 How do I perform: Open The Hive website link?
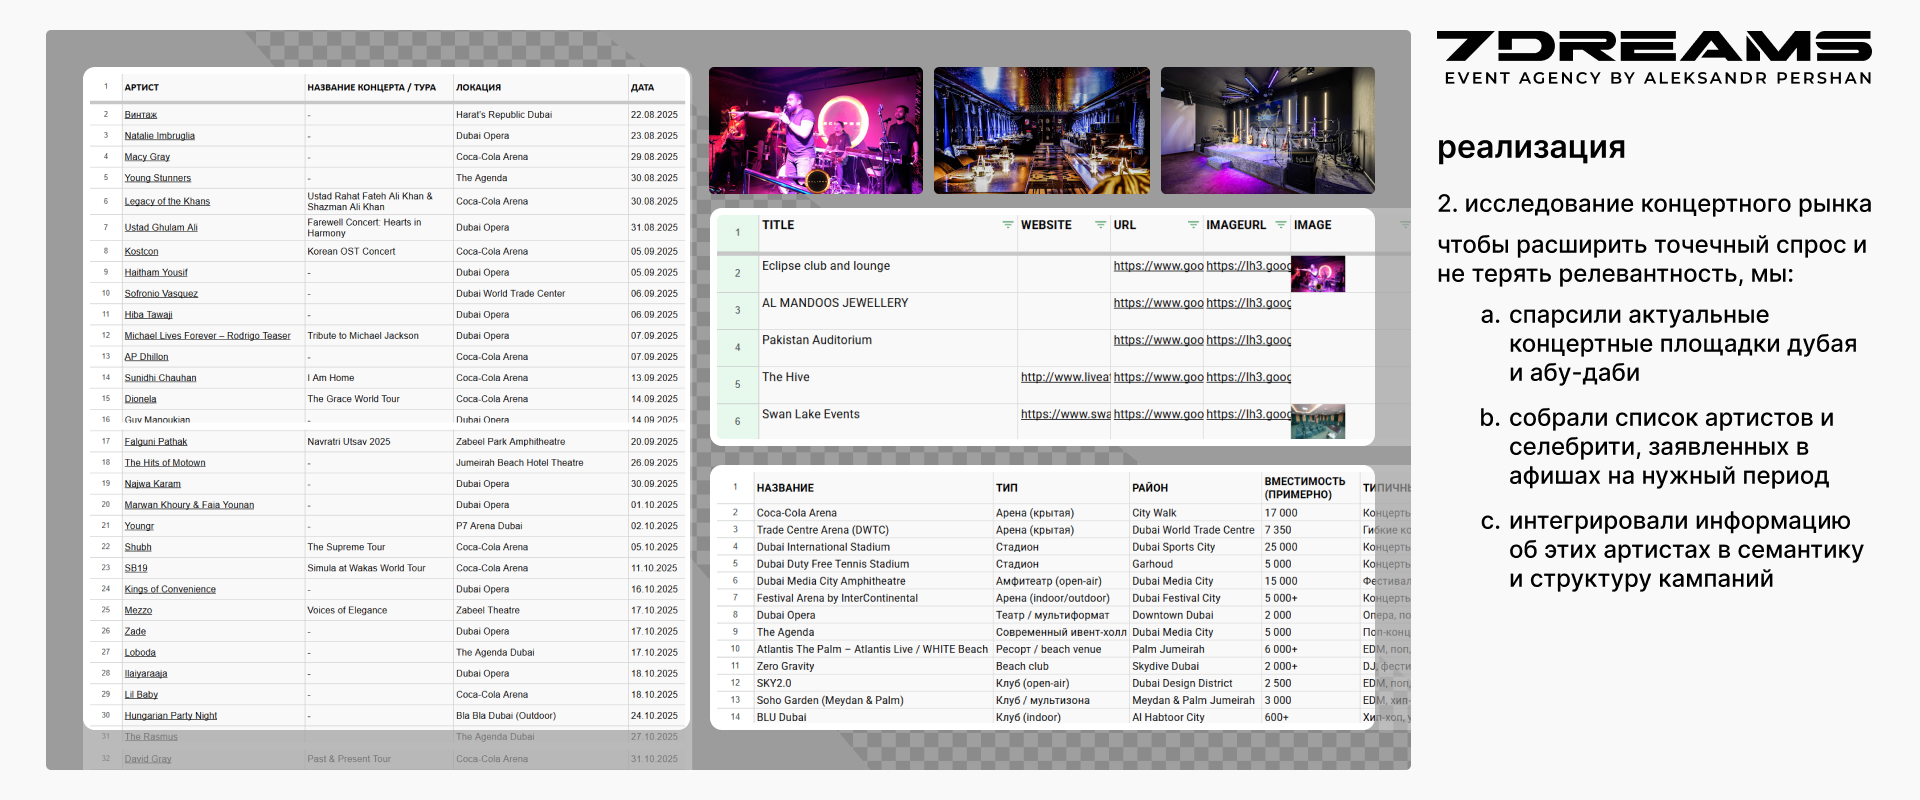click(1065, 377)
